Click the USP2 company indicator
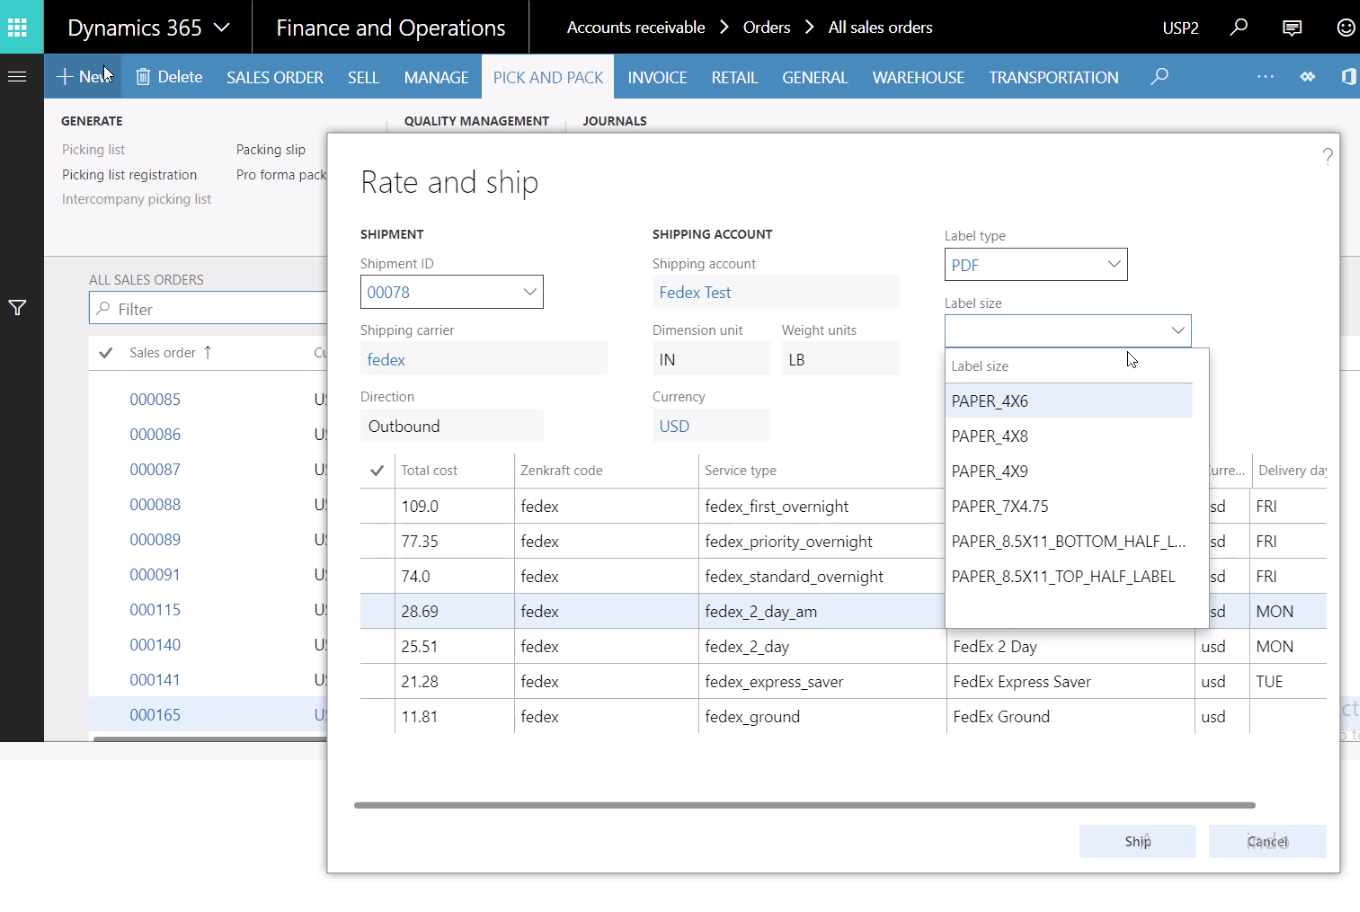Image resolution: width=1360 pixels, height=912 pixels. point(1180,28)
